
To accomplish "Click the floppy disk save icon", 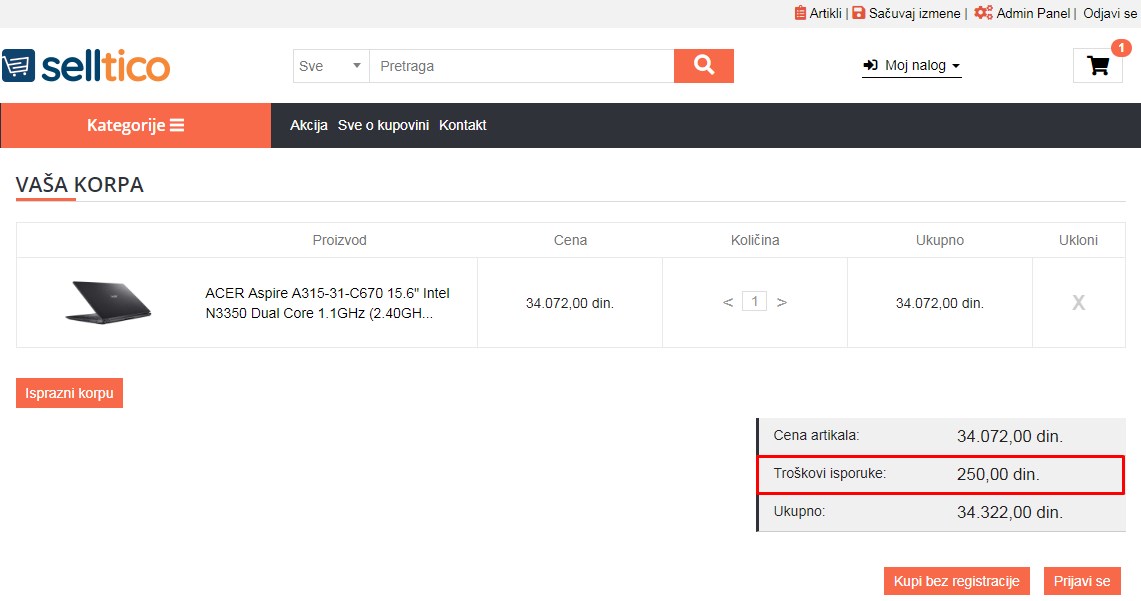I will [859, 12].
